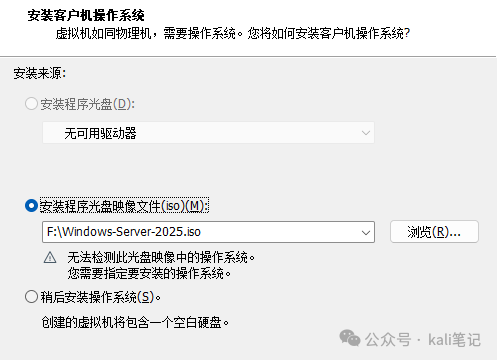Expand the 无可用驱动器 dropdown chevron

[366, 133]
